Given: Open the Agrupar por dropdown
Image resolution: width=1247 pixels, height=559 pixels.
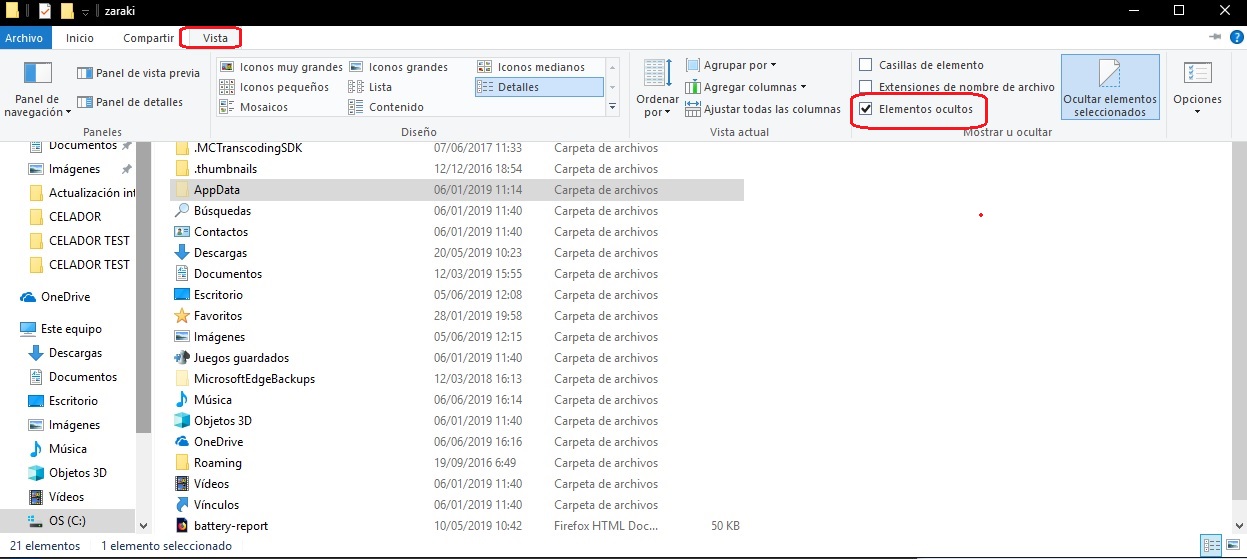Looking at the screenshot, I should 739,65.
